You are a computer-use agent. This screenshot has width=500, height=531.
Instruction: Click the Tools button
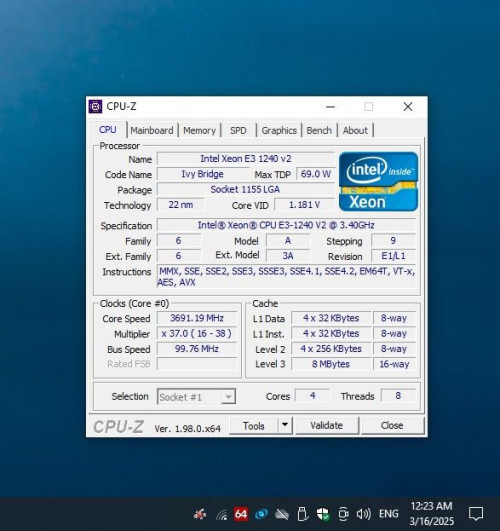pyautogui.click(x=254, y=425)
